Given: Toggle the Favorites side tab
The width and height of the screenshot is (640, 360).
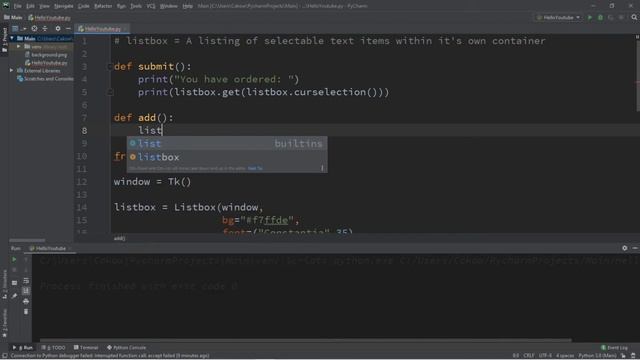Looking at the screenshot, I should (x=4, y=324).
